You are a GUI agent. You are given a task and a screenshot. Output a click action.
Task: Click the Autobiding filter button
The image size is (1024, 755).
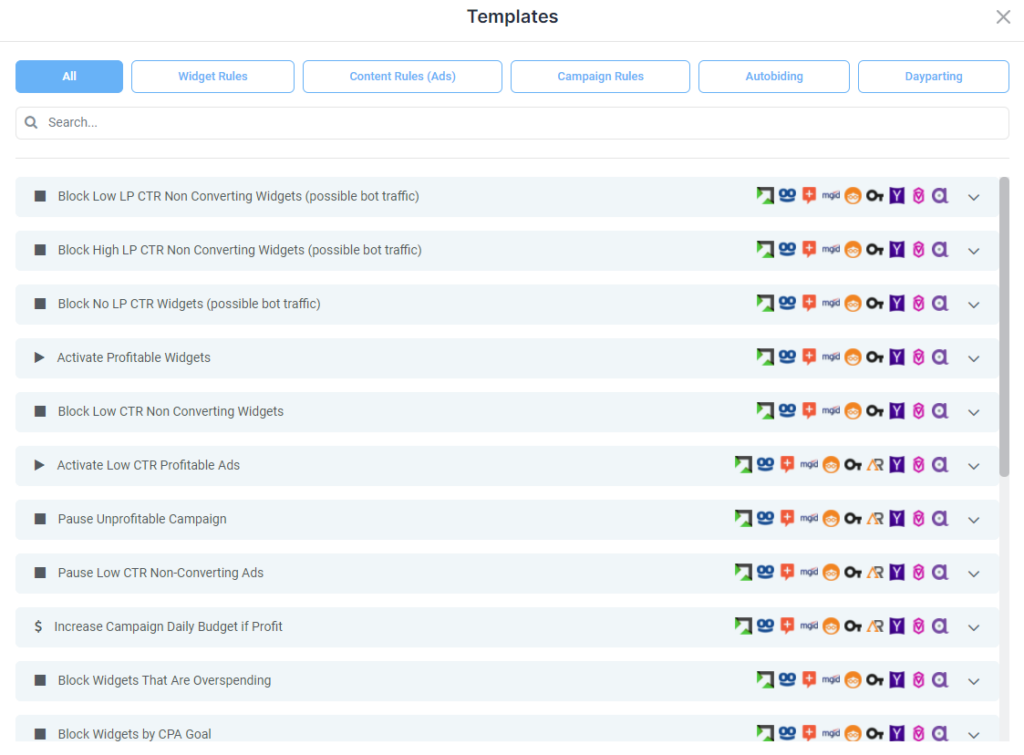point(773,76)
